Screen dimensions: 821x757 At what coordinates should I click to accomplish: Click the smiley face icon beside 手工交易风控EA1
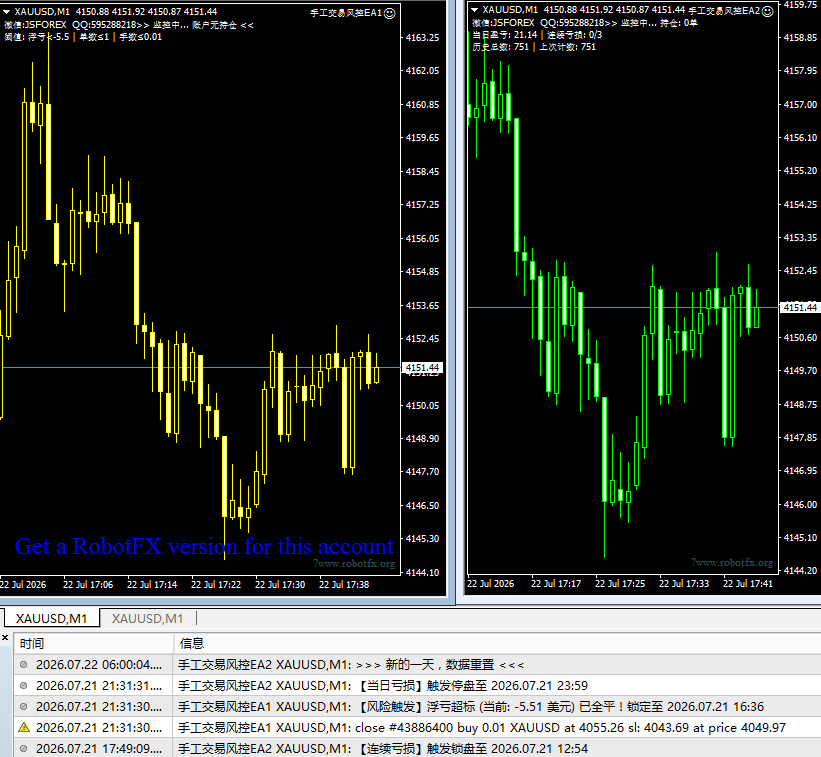(x=390, y=13)
